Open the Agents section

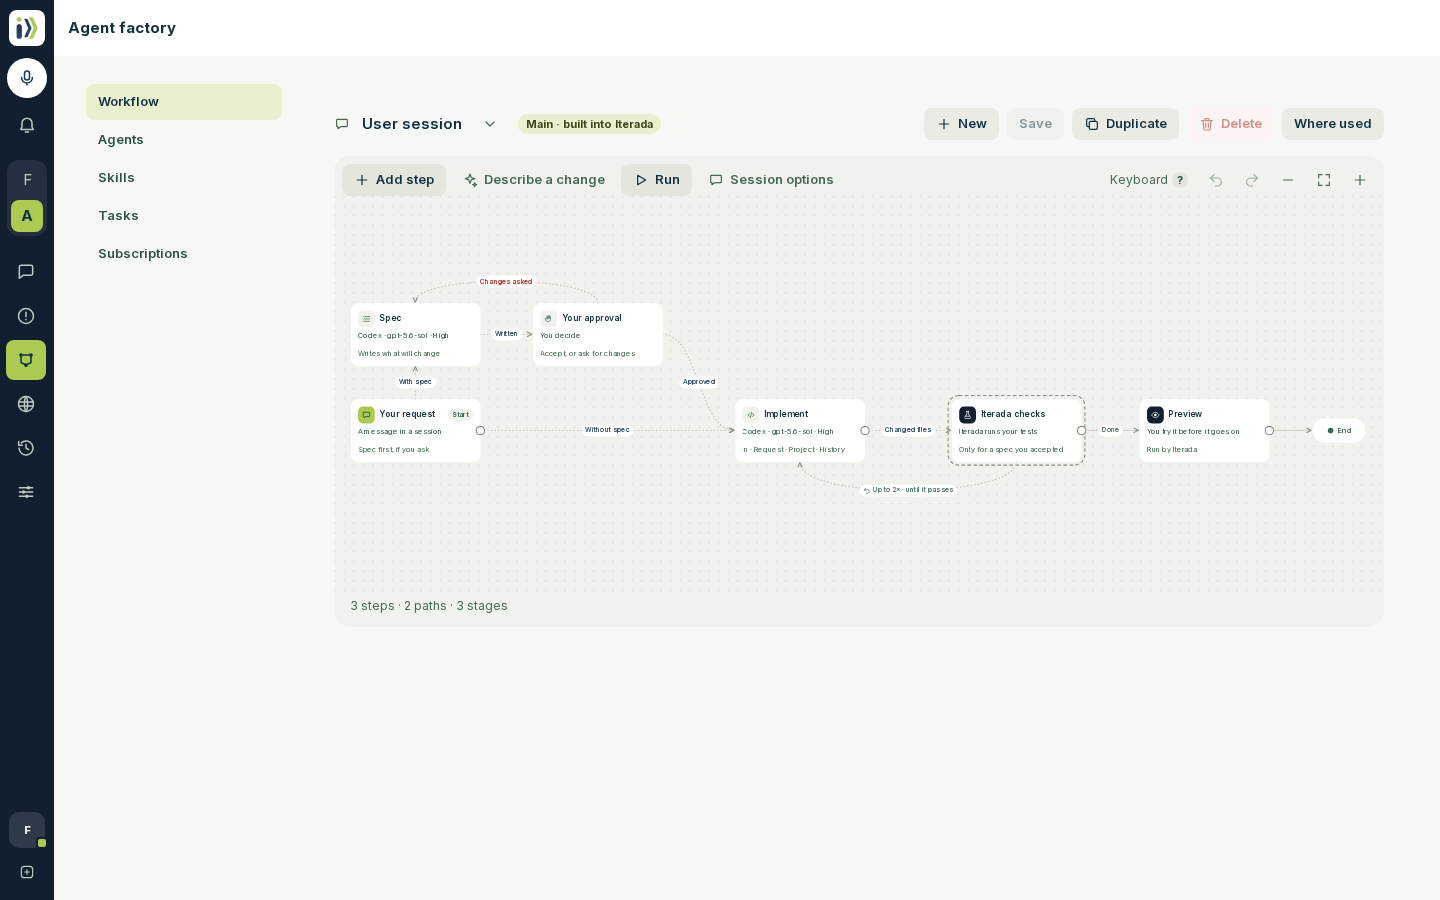pyautogui.click(x=184, y=140)
